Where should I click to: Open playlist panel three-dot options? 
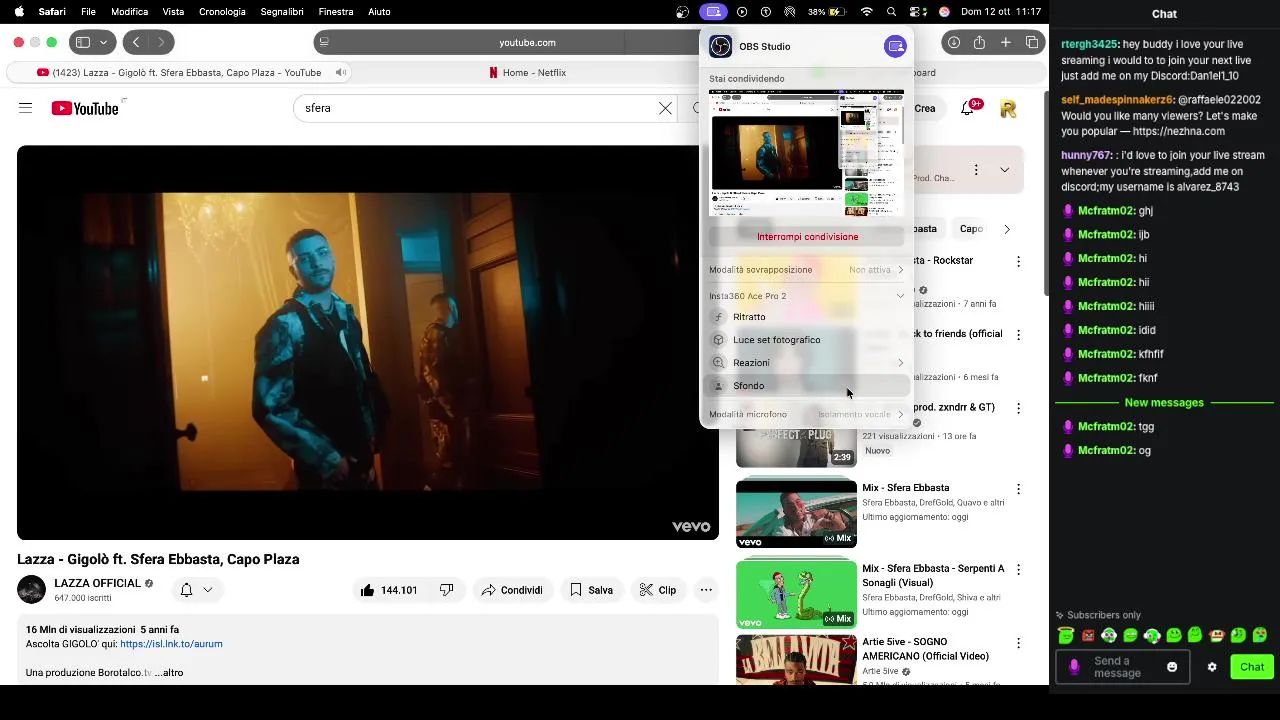coord(976,170)
